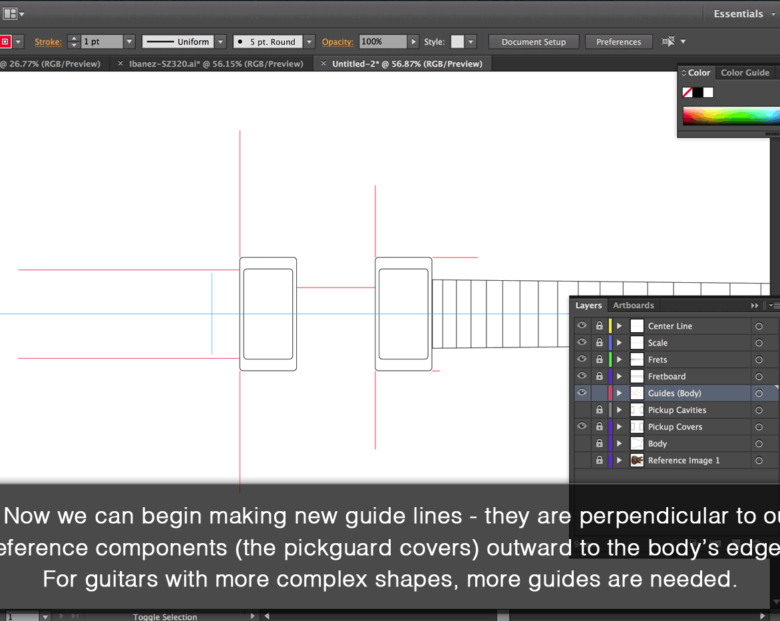Screen dimensions: 780x621
Task: Open the arrange documents icon at top left
Action: (10, 13)
